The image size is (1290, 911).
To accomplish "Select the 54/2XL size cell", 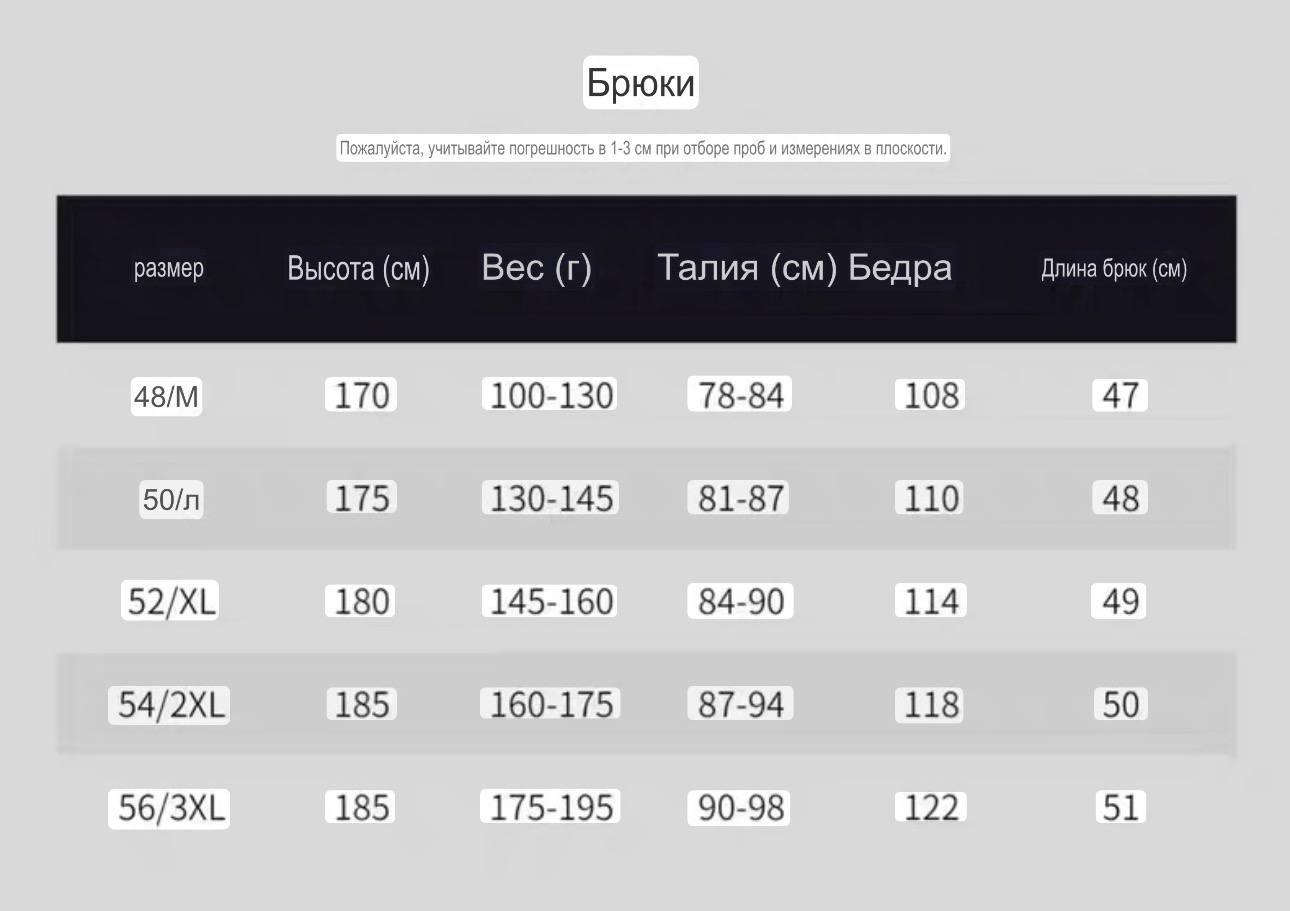I will click(x=169, y=705).
